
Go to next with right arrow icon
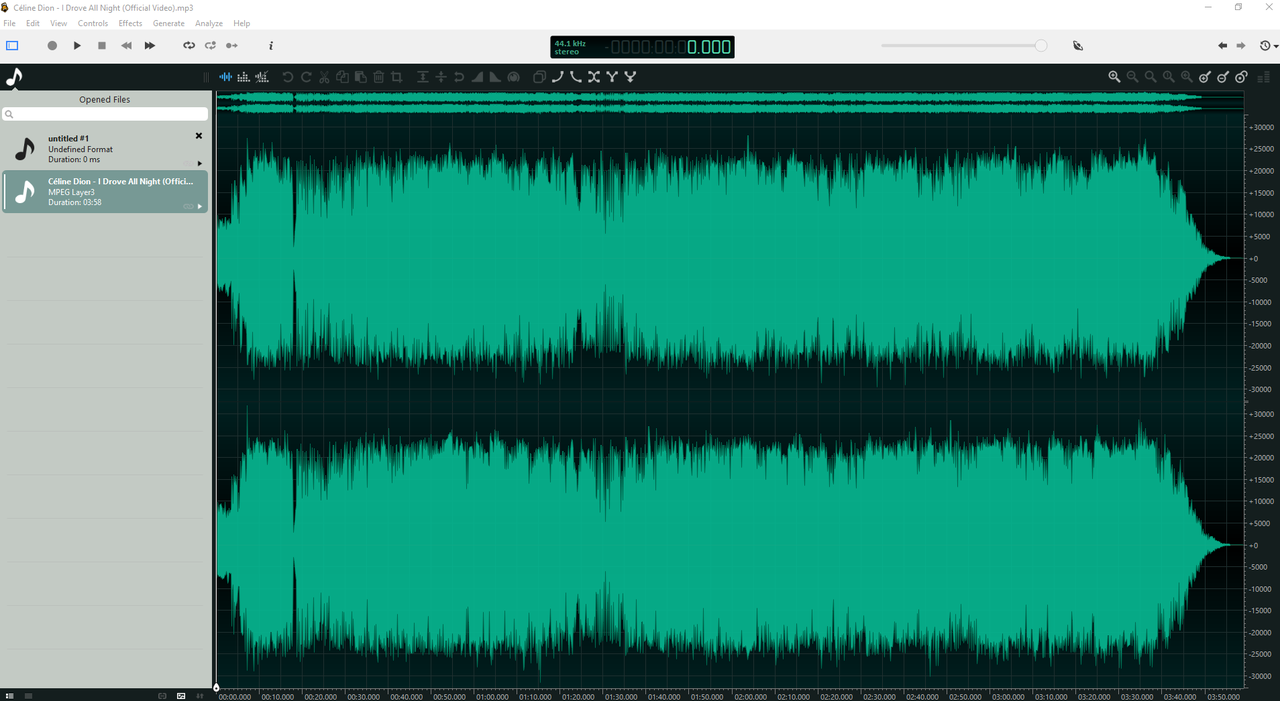click(1241, 45)
